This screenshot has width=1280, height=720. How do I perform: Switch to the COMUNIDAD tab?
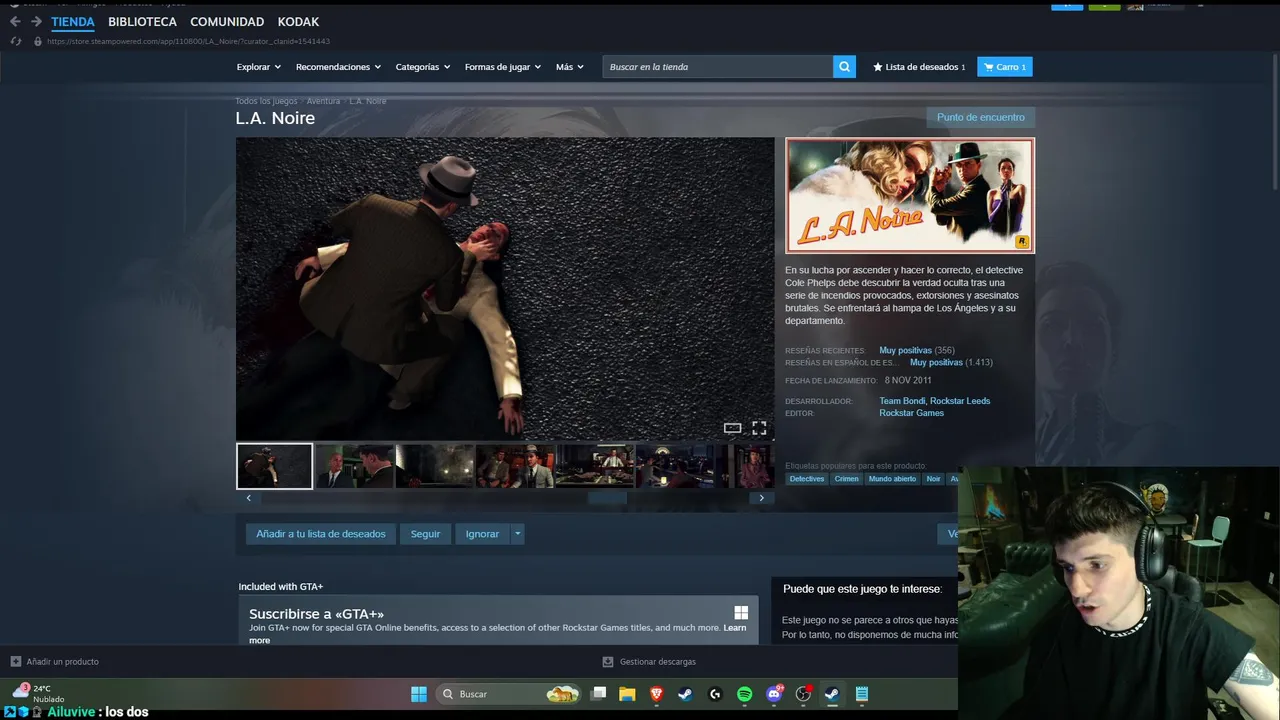point(227,22)
